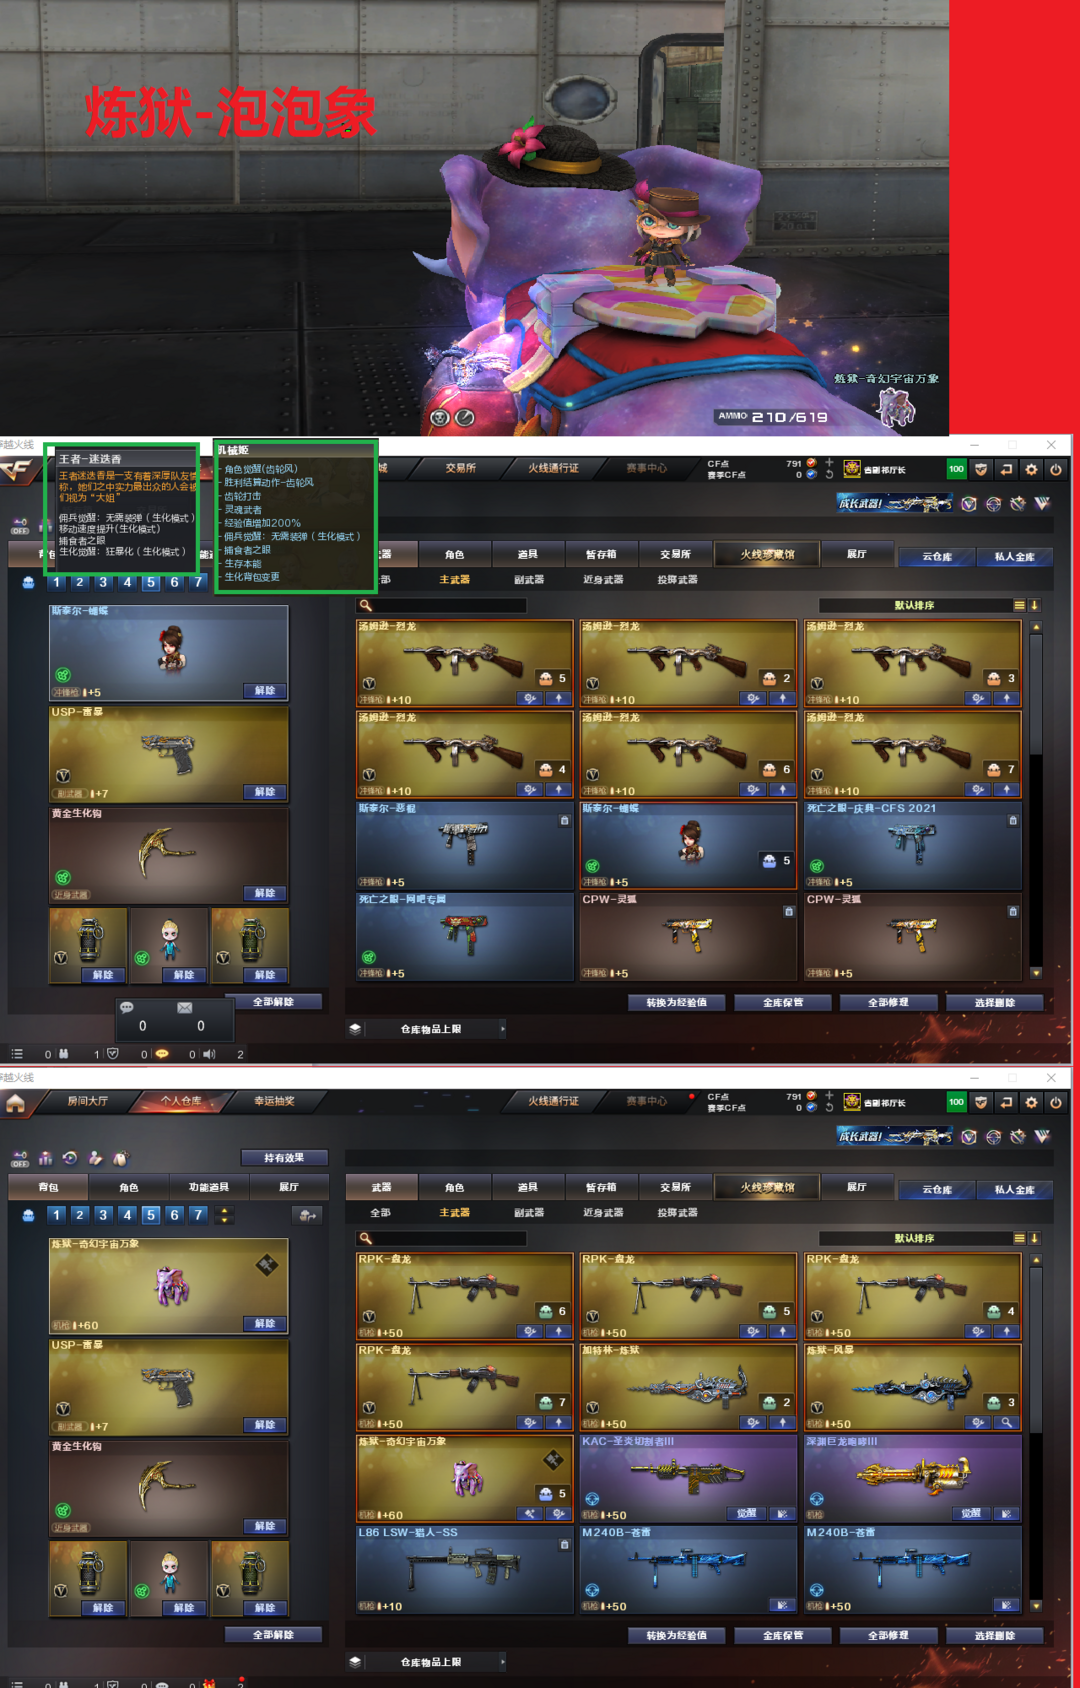Open 默认排序 sort dropdown in upper window
The image size is (1080, 1688).
tap(915, 605)
